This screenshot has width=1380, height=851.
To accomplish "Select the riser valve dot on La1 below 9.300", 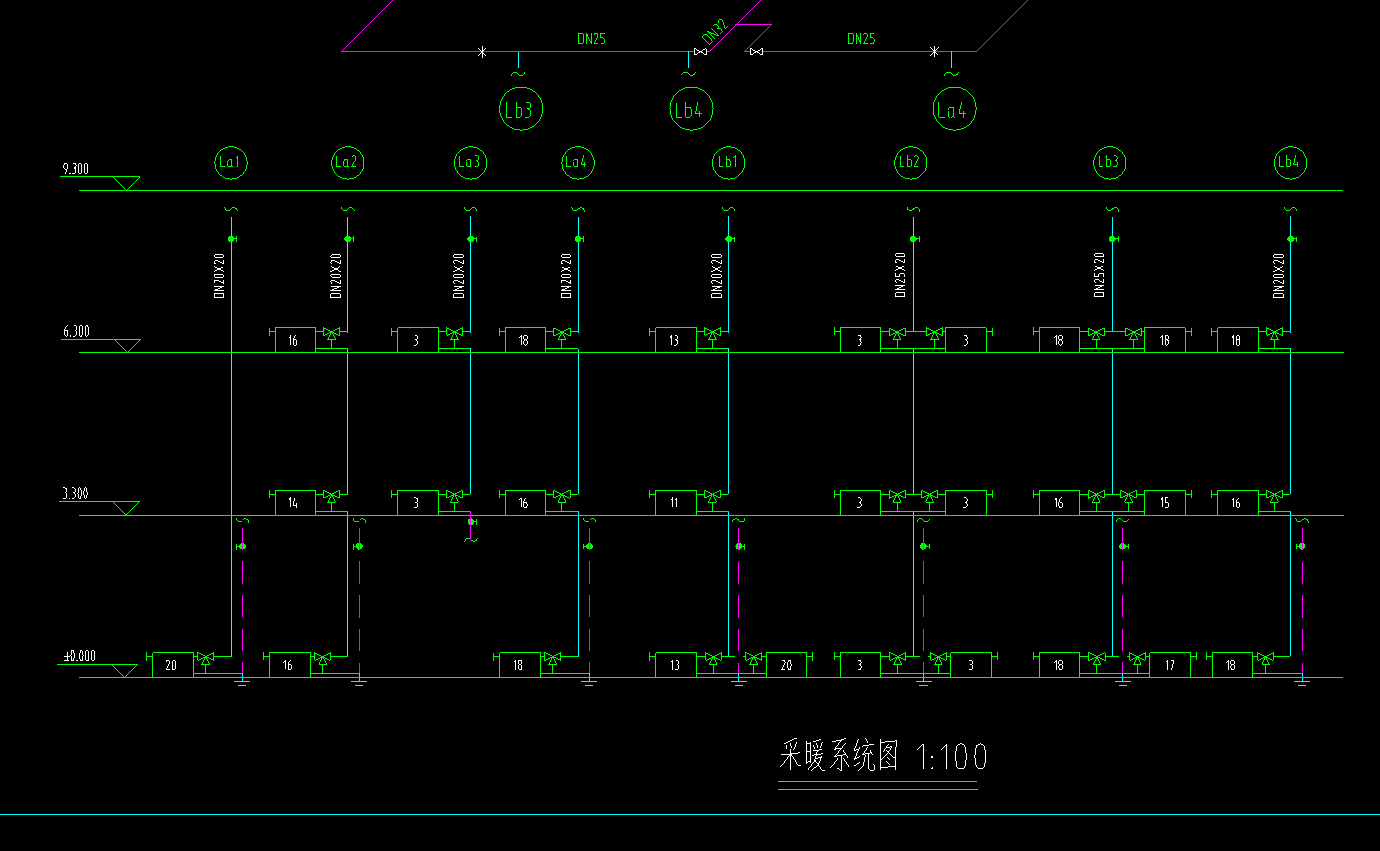I will point(231,239).
